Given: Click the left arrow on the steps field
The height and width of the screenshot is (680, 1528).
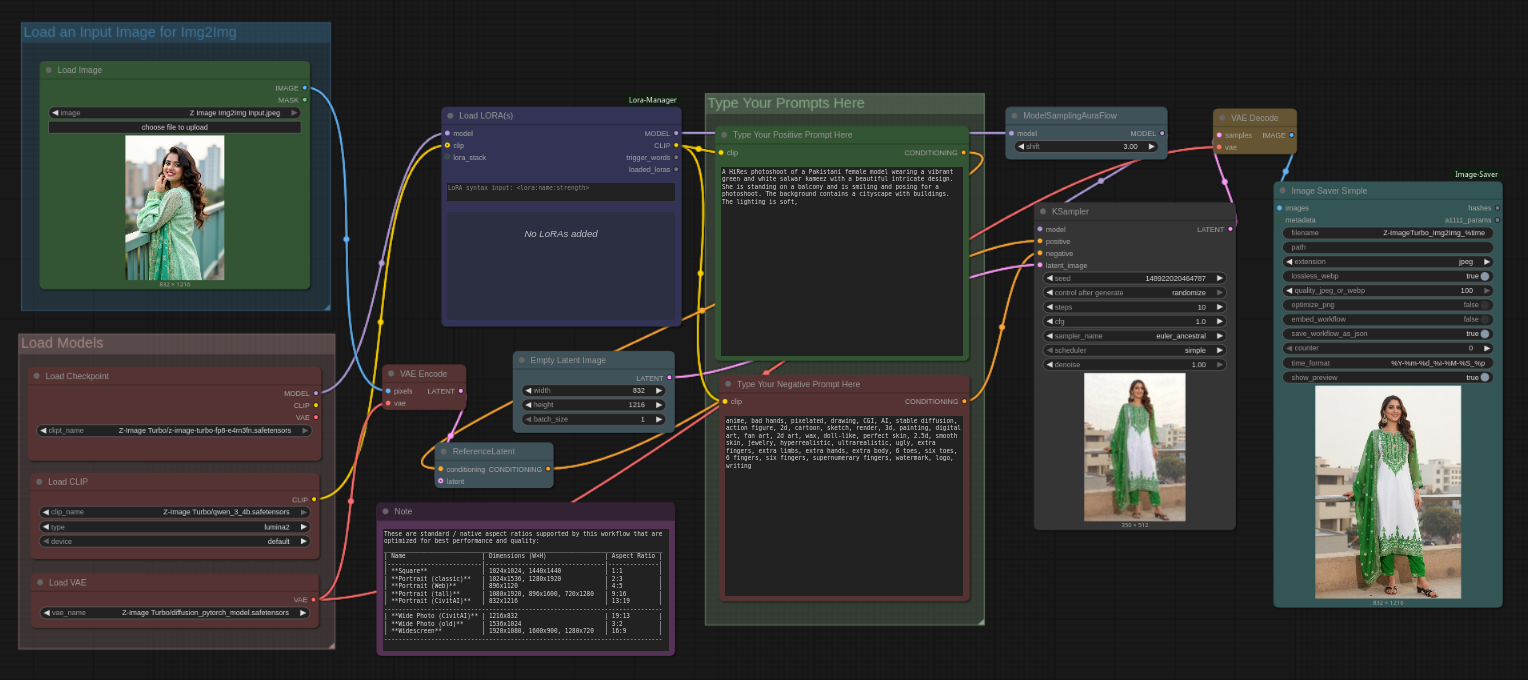Looking at the screenshot, I should coord(1049,307).
